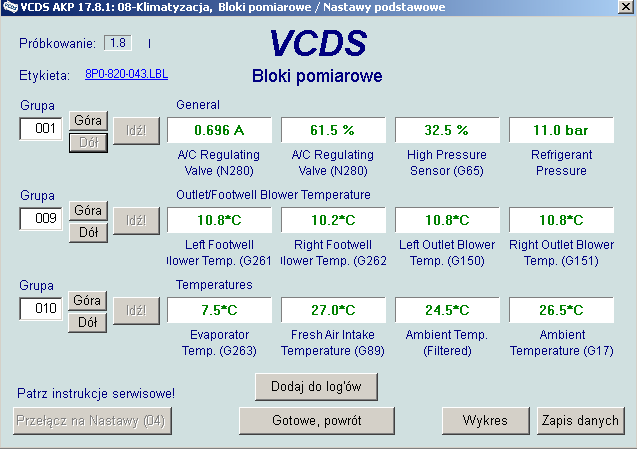The width and height of the screenshot is (637, 449).
Task: Click the Ambient Temp. (Filtered) label
Action: 447,343
